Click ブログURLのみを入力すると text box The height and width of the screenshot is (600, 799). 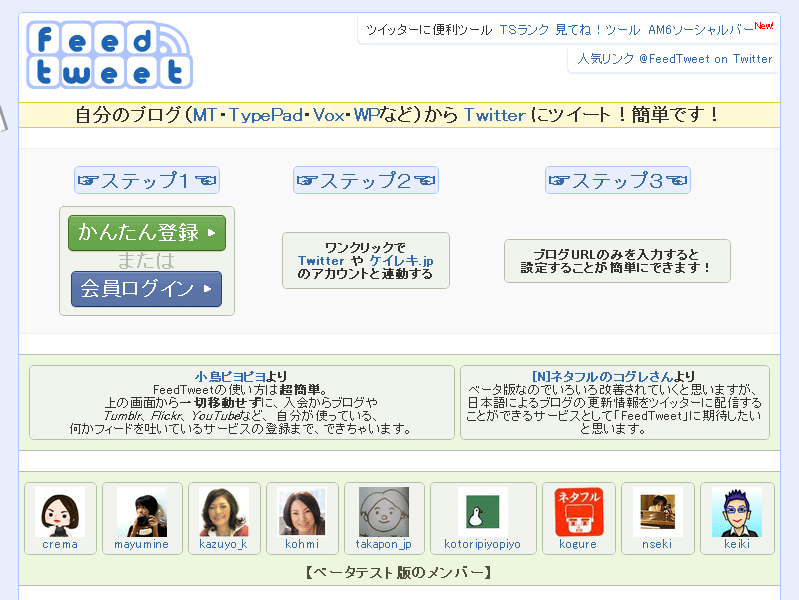click(617, 261)
